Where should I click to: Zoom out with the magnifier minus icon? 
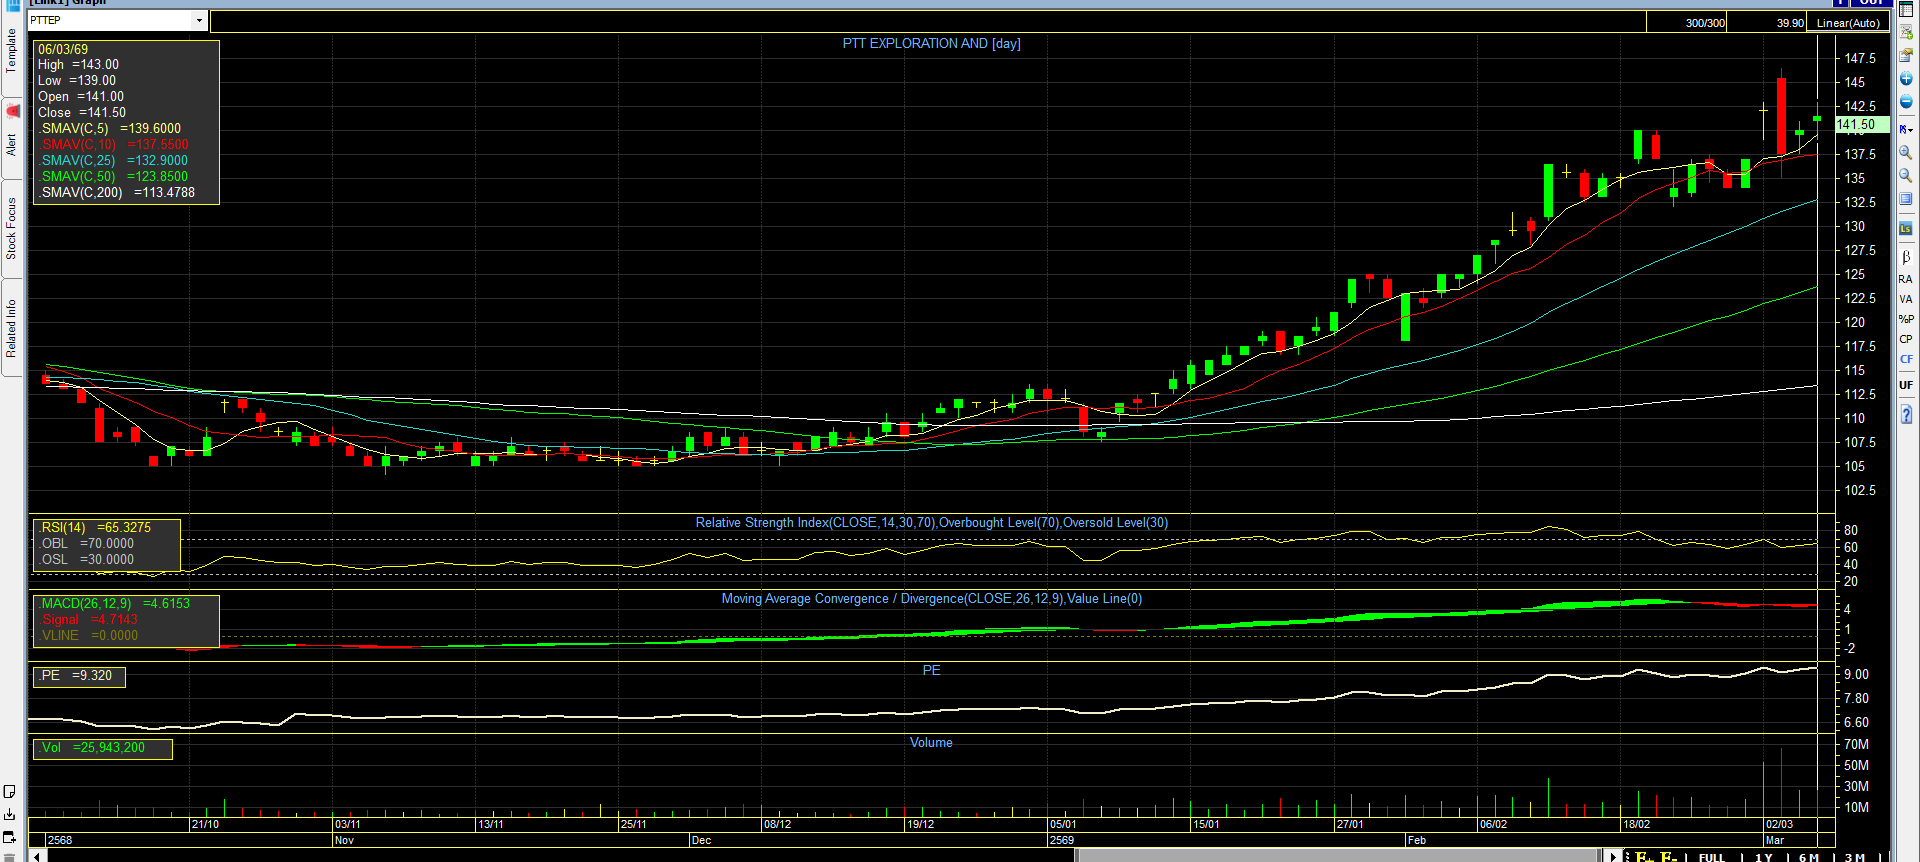(1906, 176)
